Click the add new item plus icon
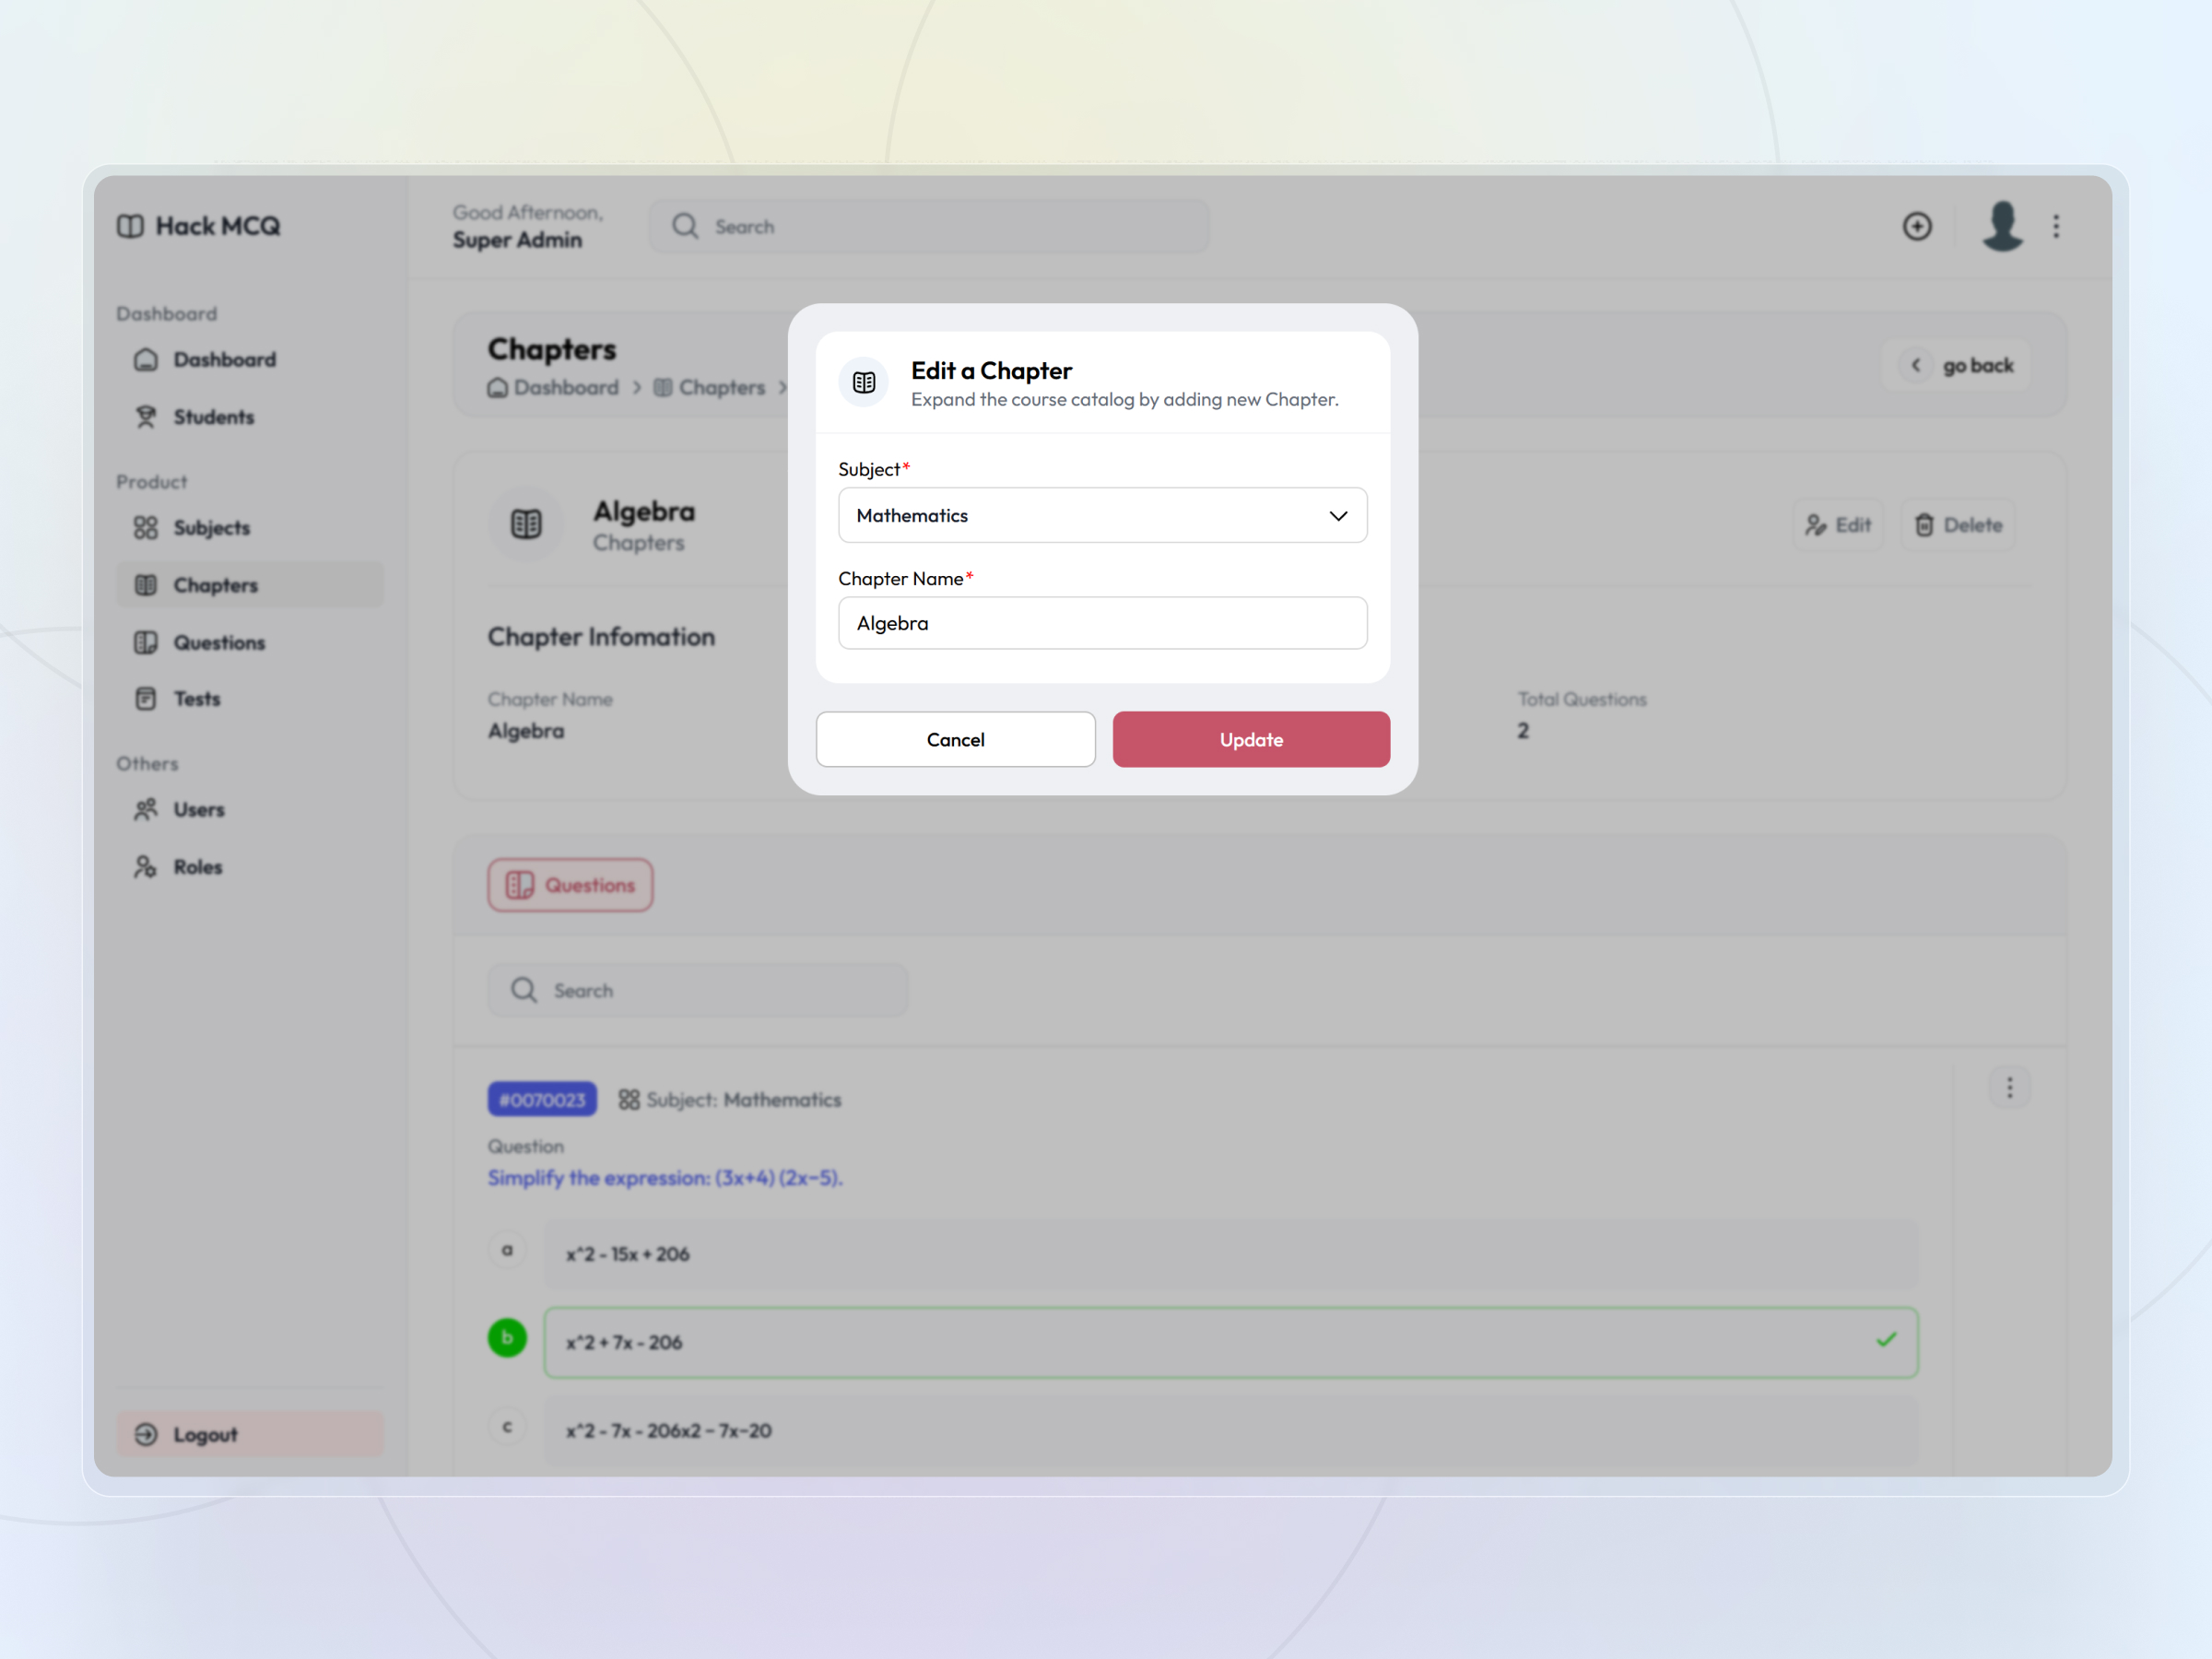The height and width of the screenshot is (1659, 2212). pos(1918,226)
